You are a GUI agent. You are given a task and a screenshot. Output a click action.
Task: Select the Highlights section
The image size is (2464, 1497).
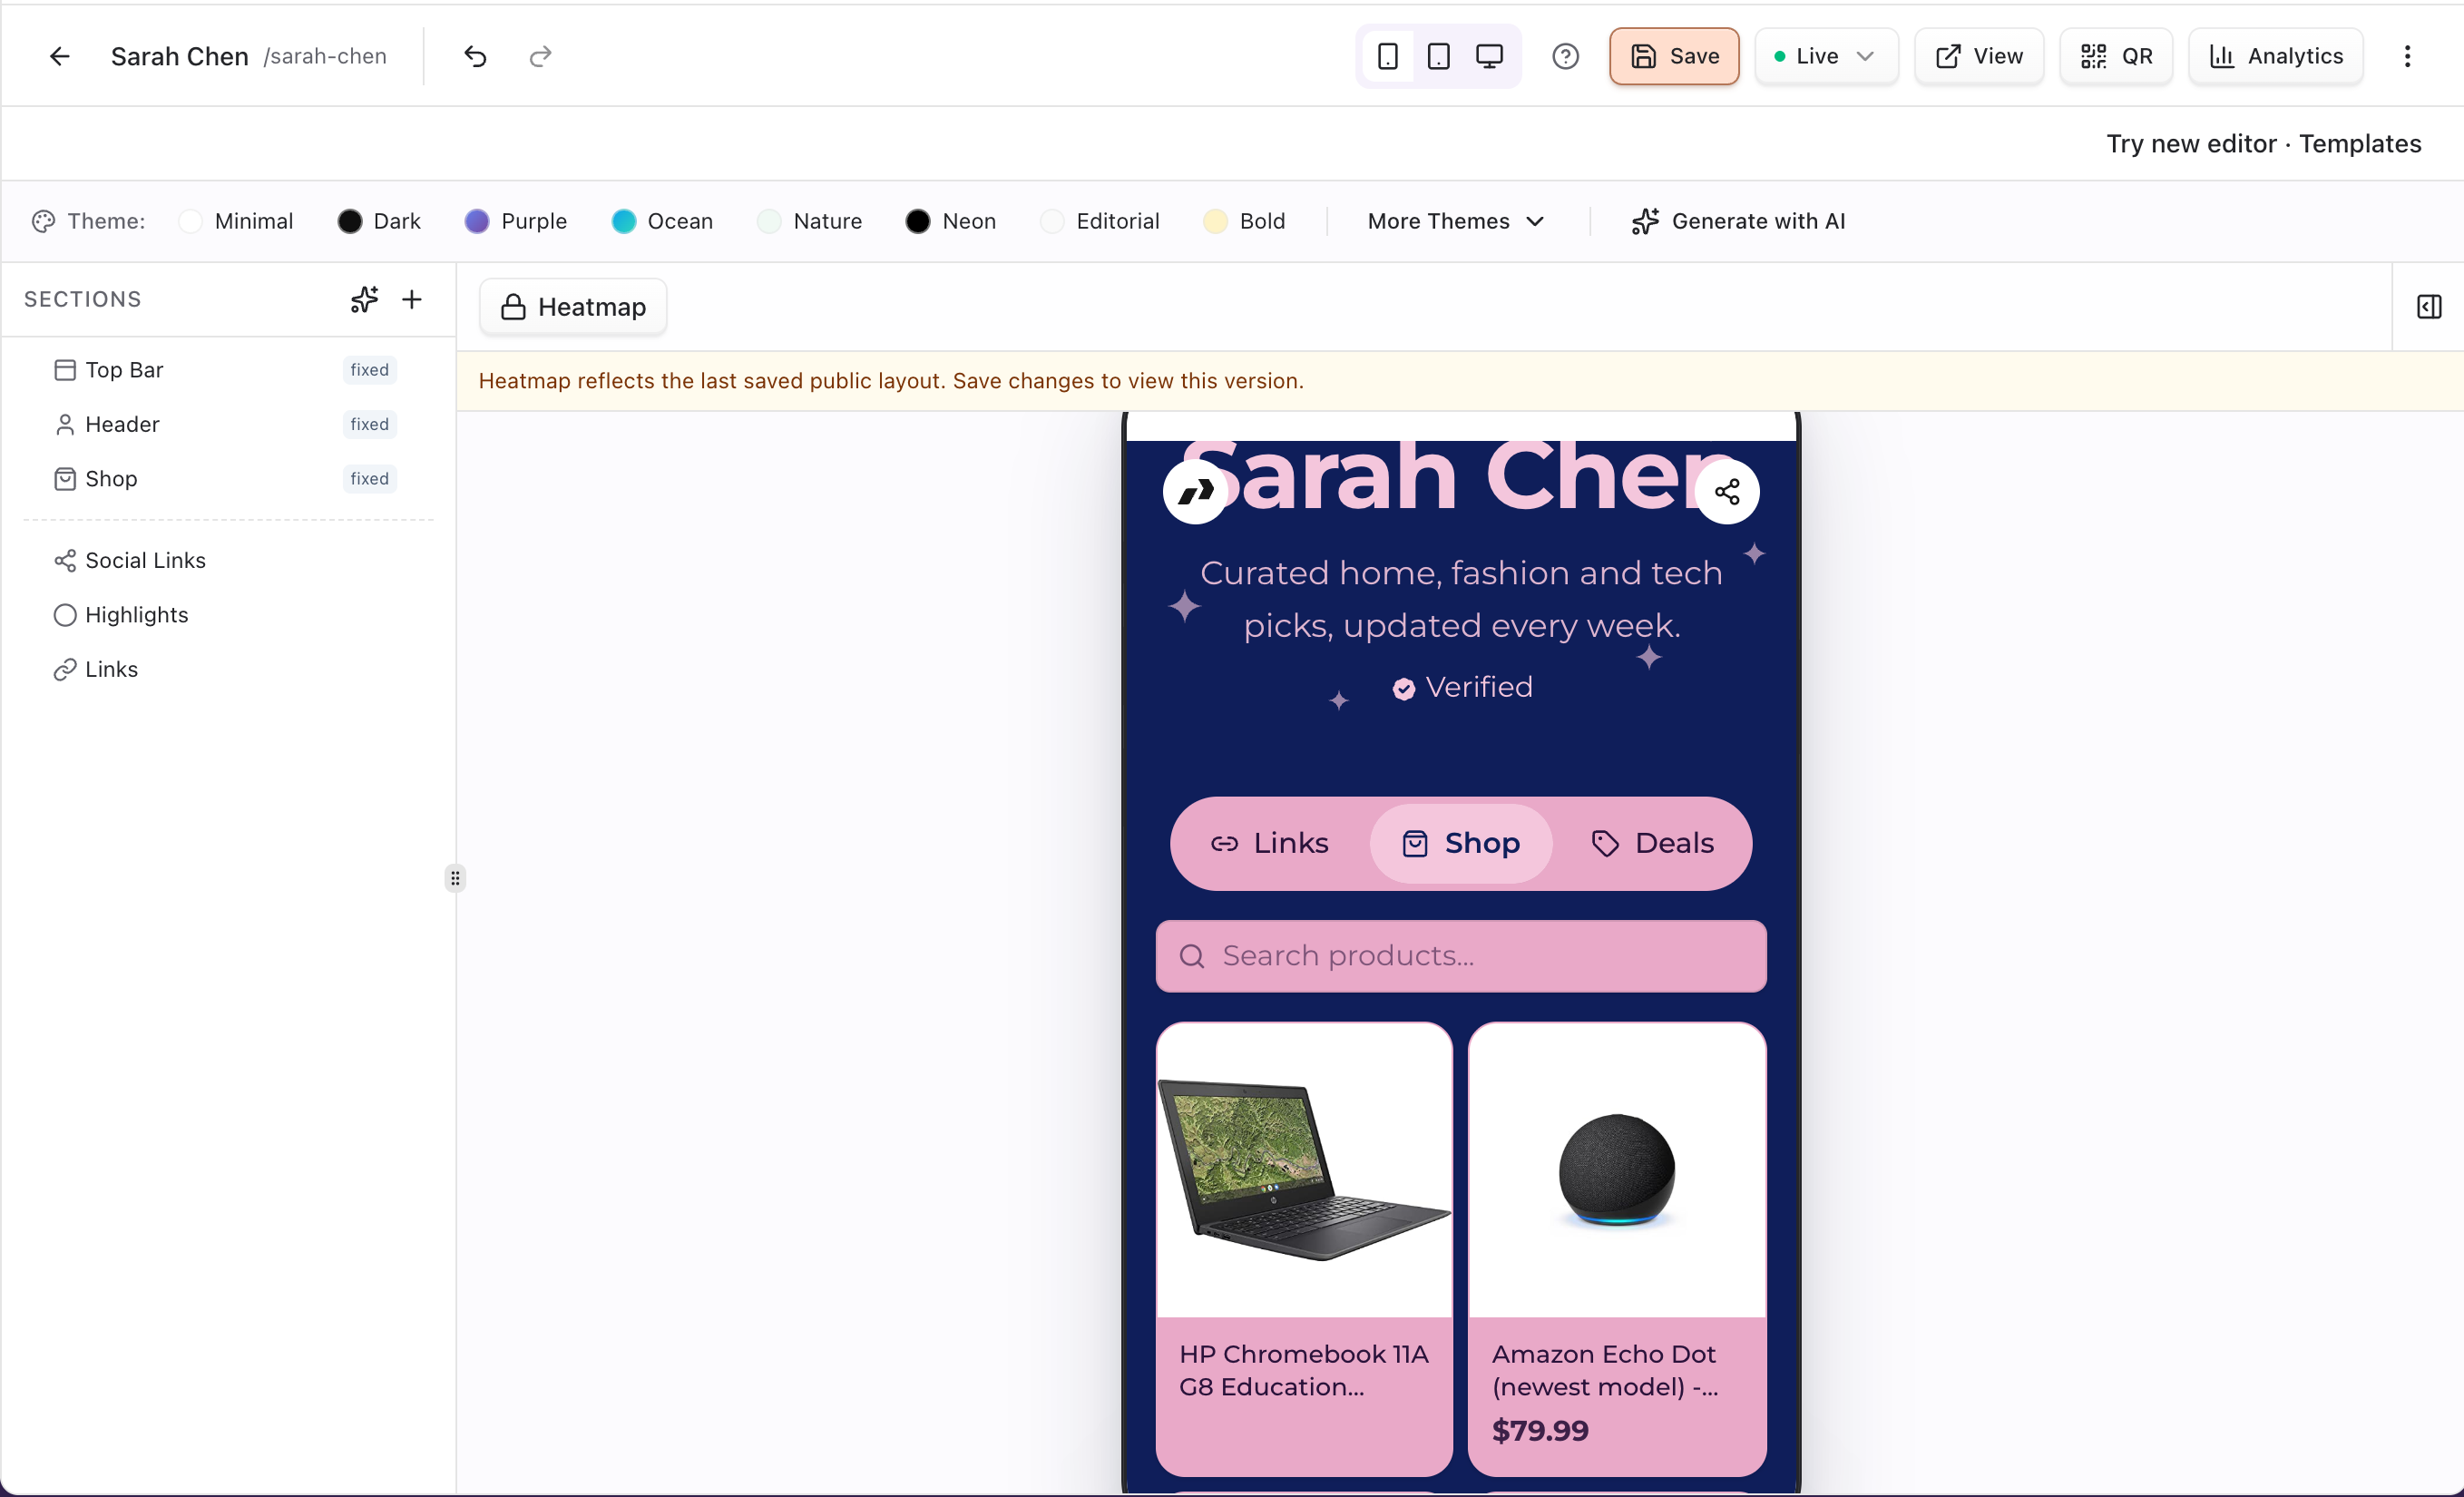[x=226, y=614]
